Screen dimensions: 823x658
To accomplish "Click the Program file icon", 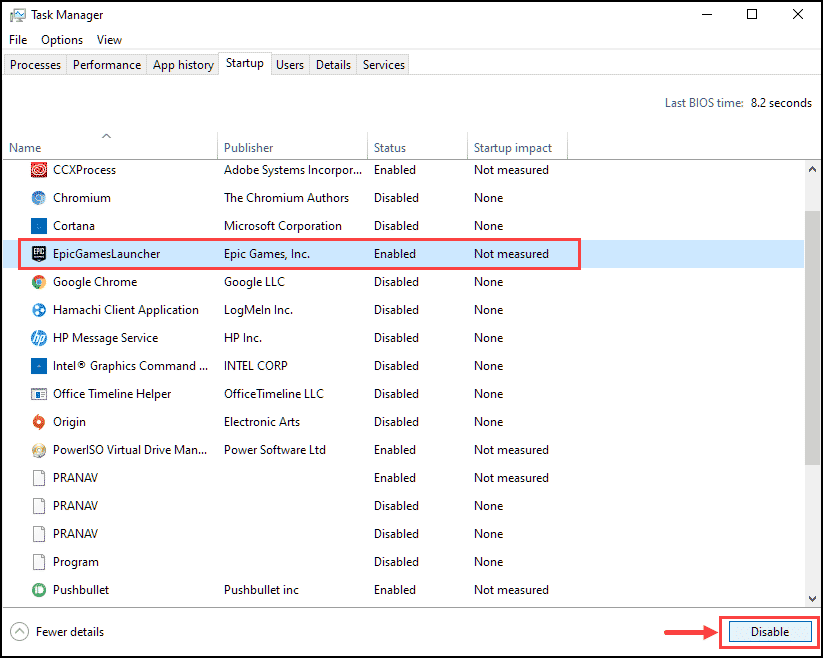I will tap(39, 562).
